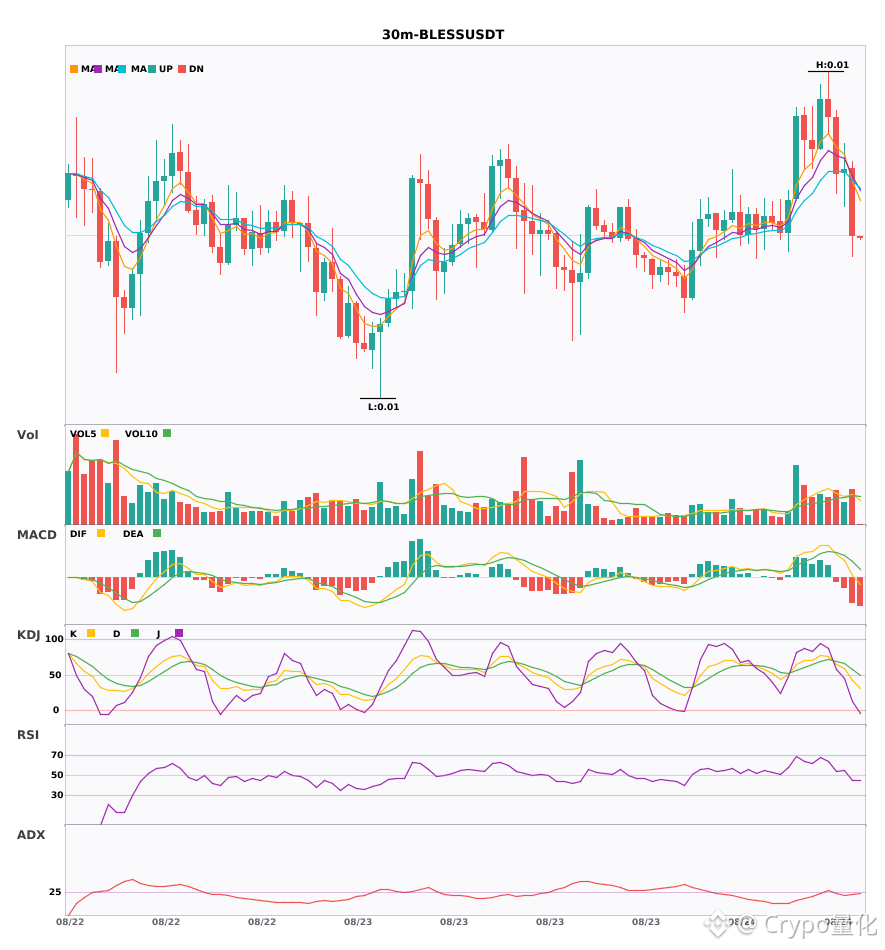Viewport: 885px width, 950px height.
Task: Click the K legend letter in KDJ
Action: (x=73, y=634)
